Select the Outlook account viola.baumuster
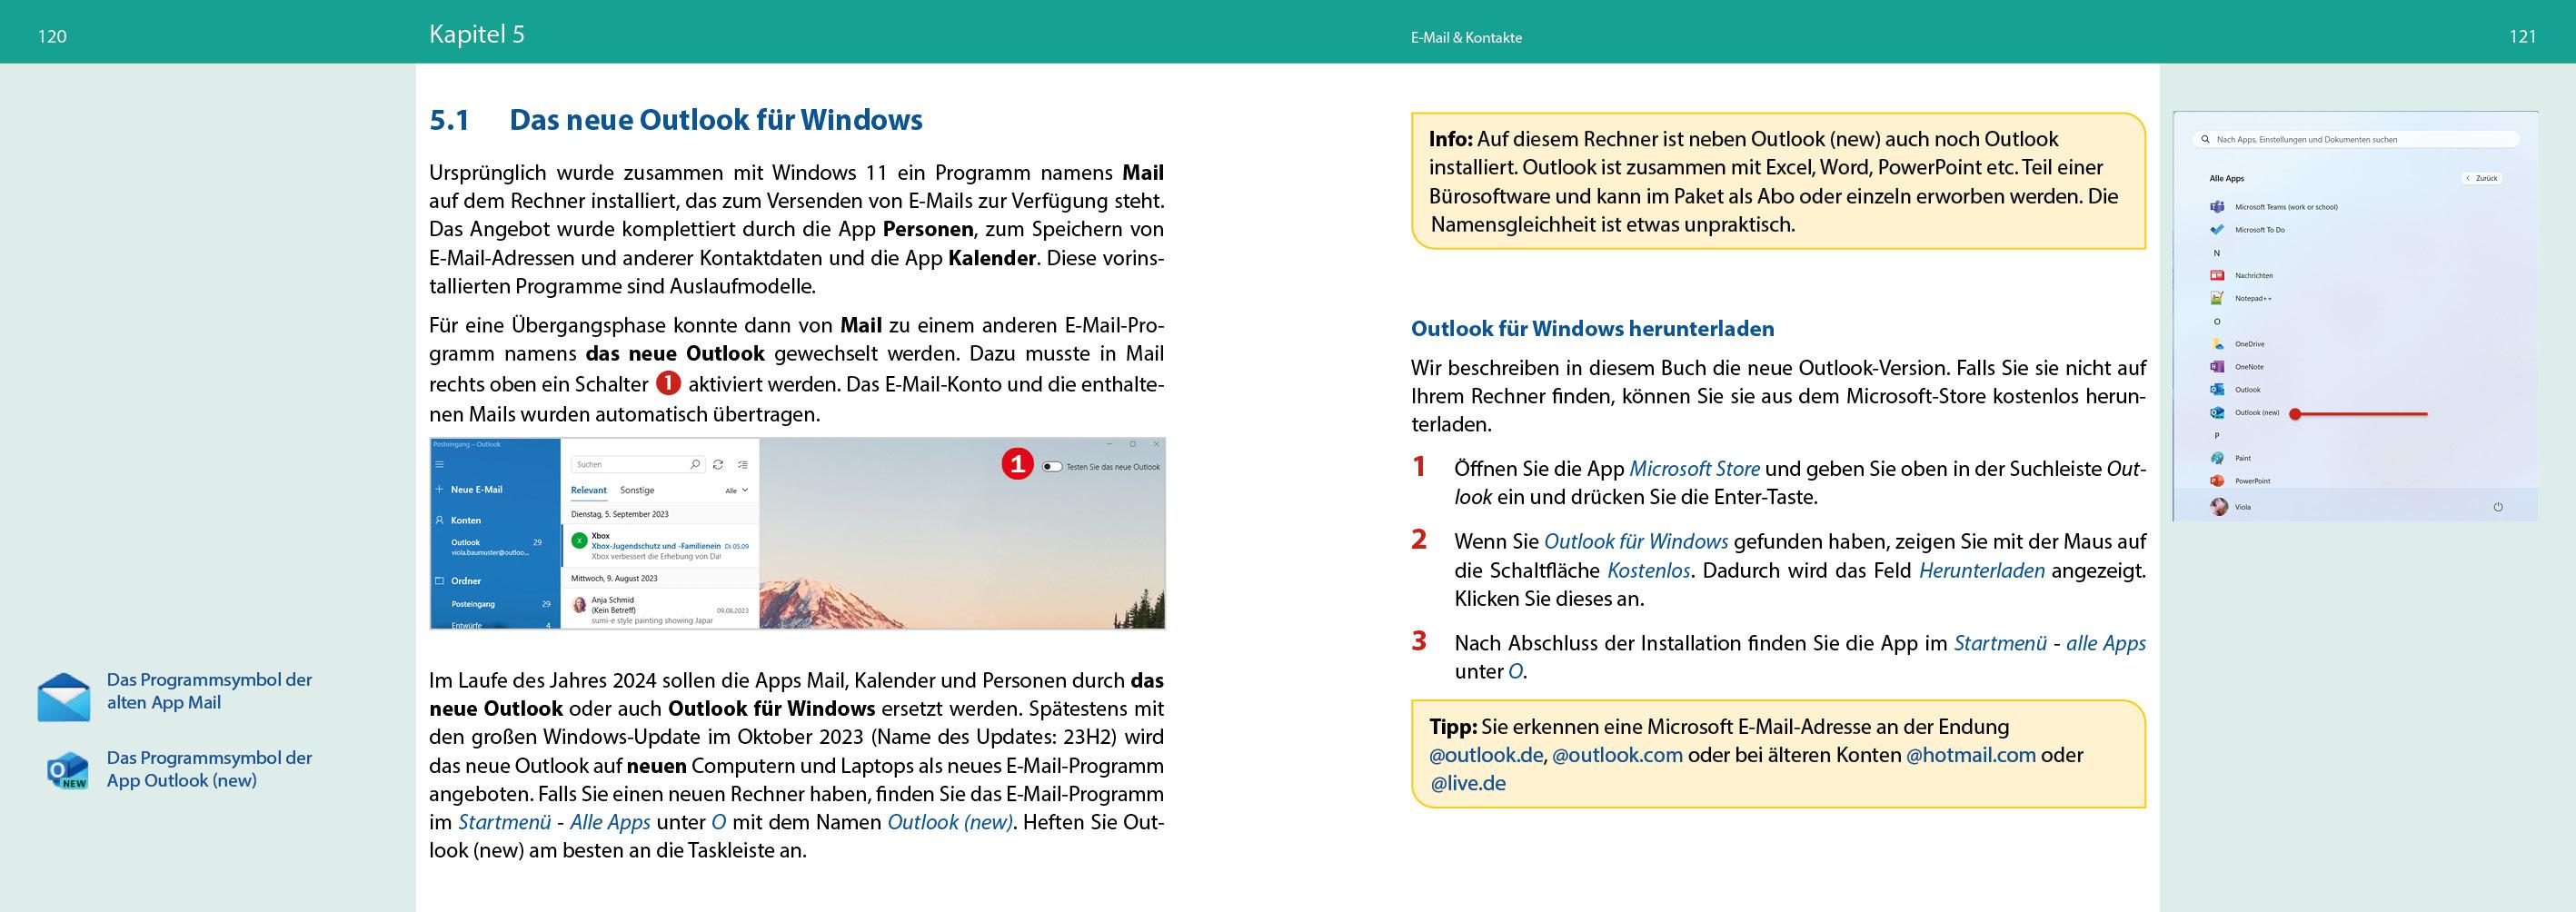This screenshot has width=2576, height=912. 494,547
